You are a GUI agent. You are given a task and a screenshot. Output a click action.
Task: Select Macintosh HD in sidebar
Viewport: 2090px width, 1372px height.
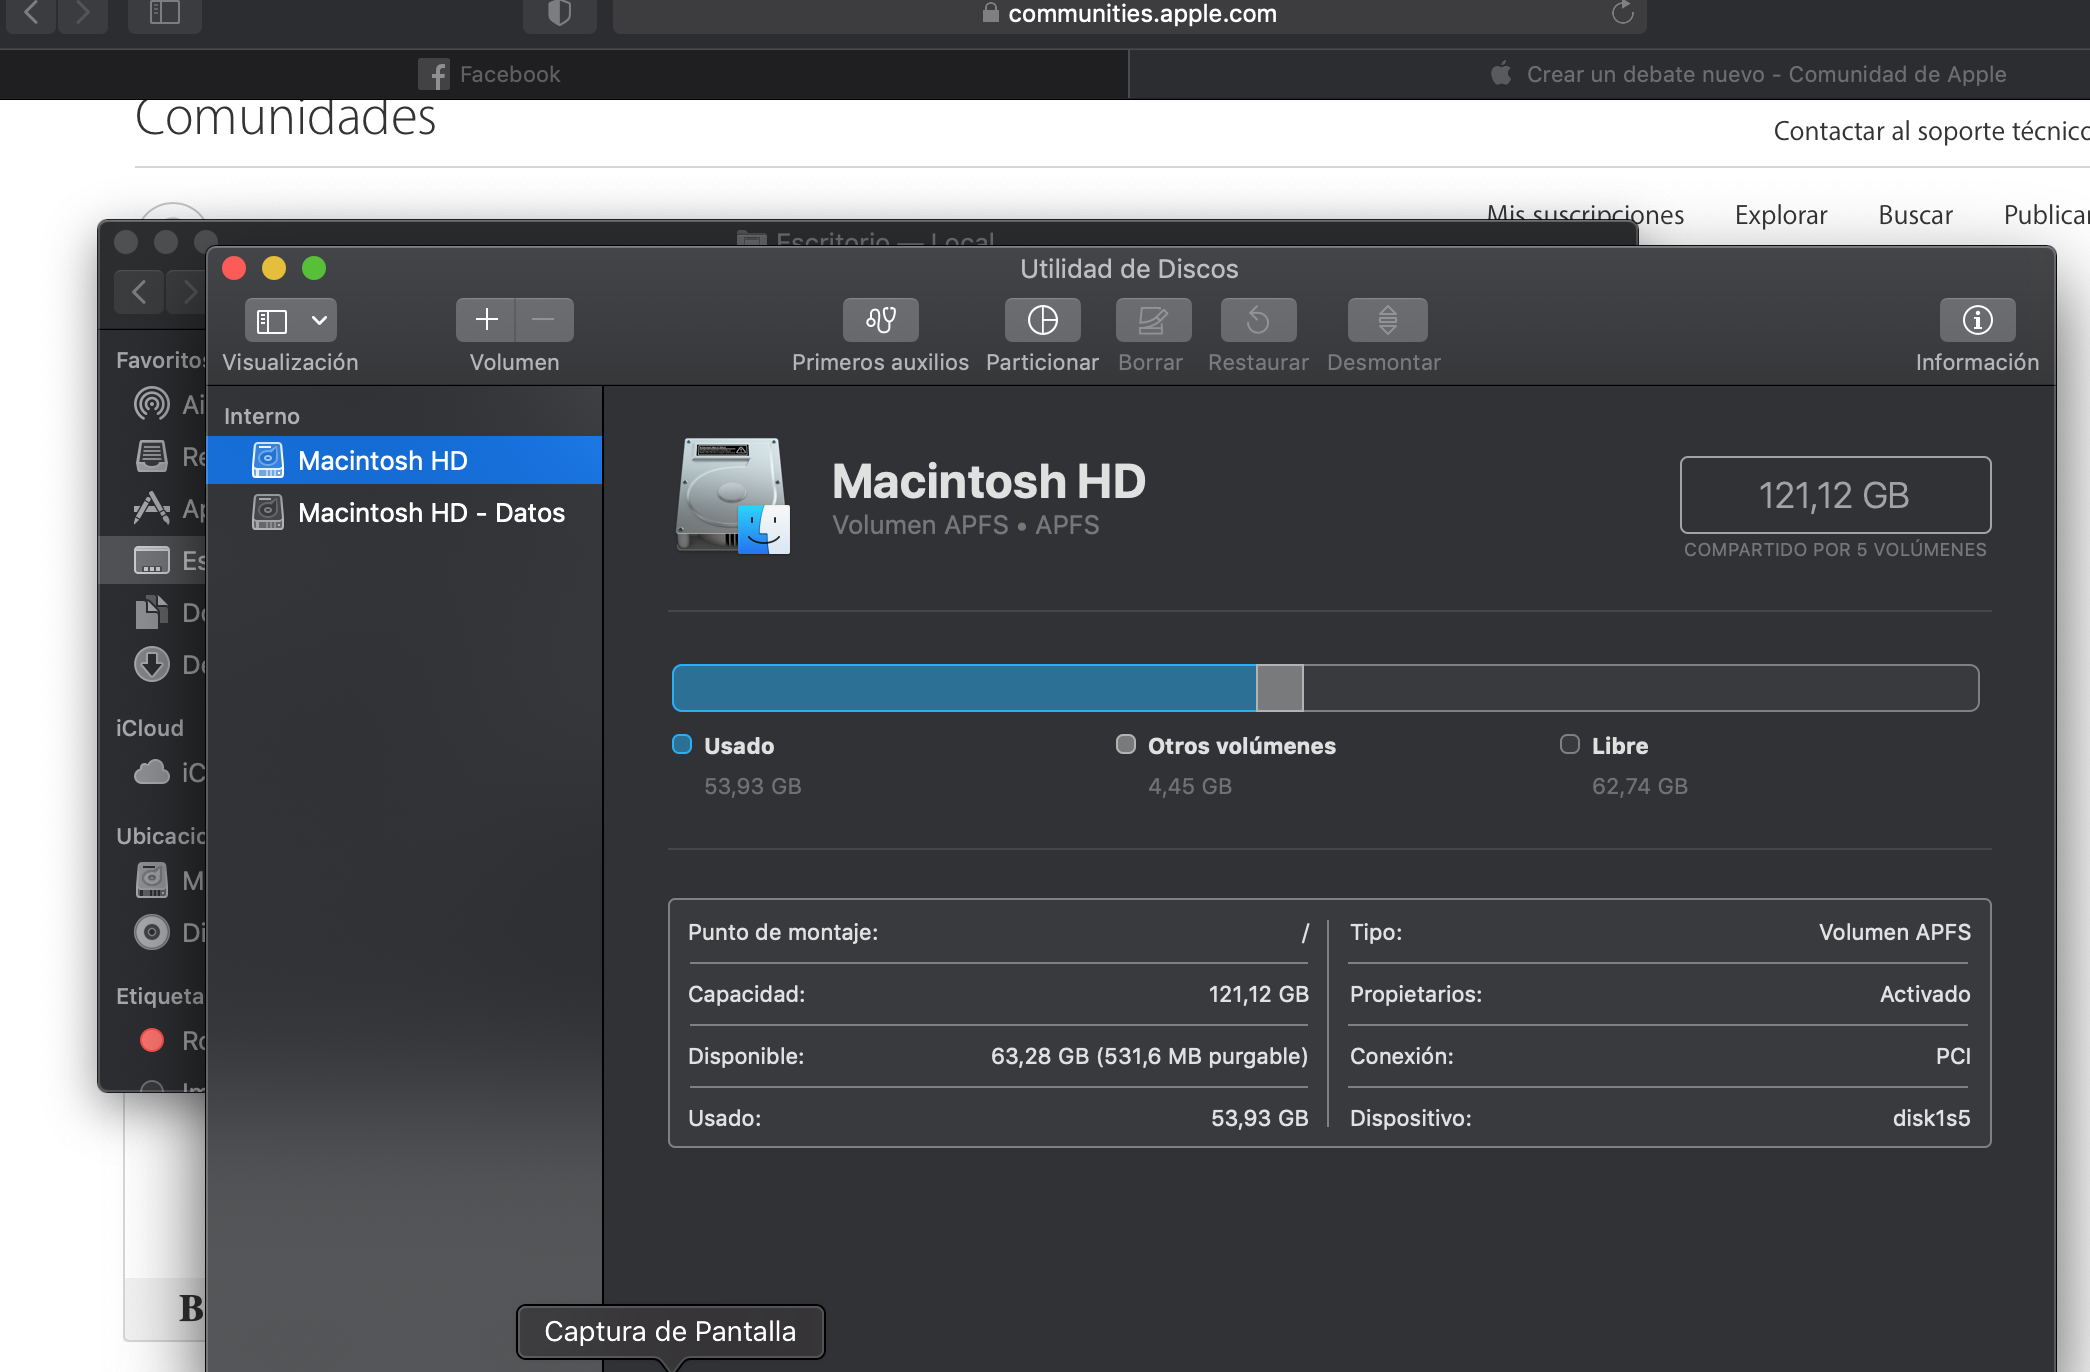382,461
